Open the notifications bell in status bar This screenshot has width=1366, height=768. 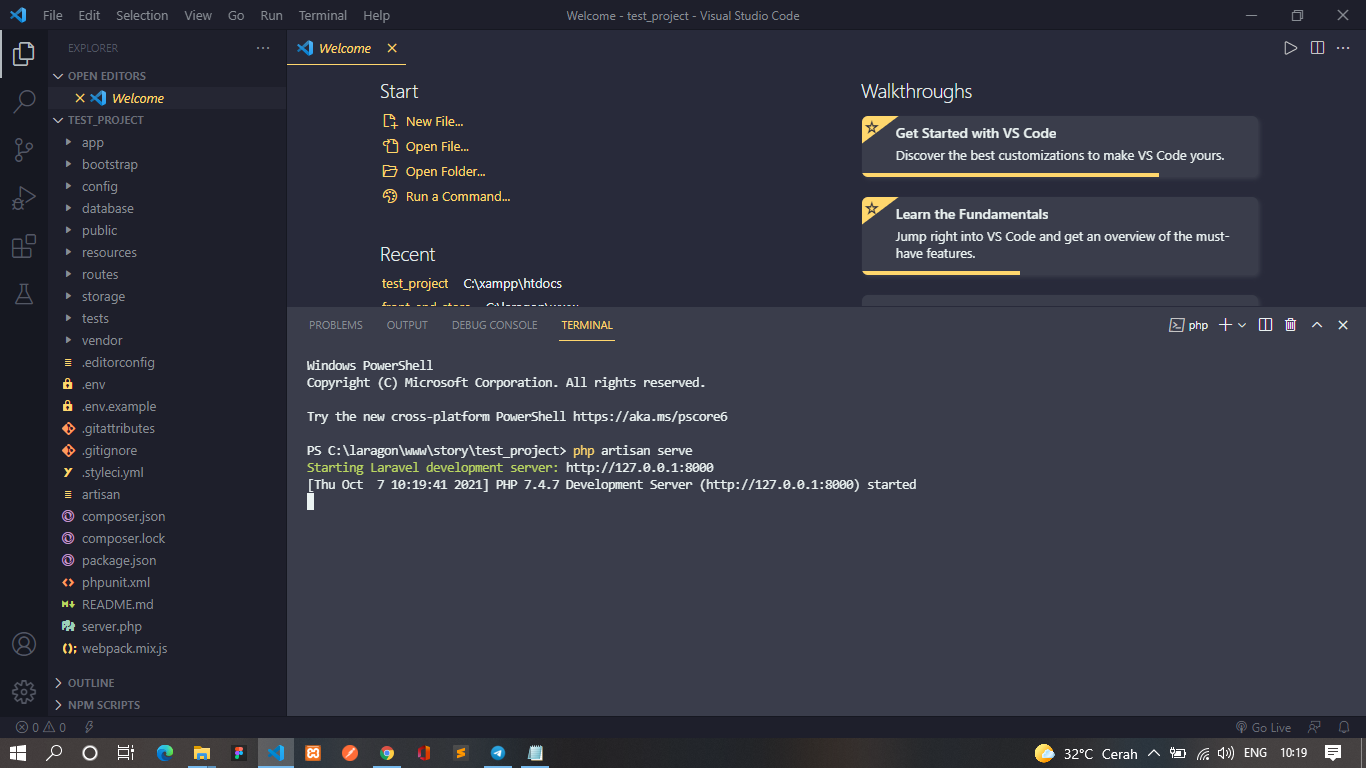tap(1343, 728)
